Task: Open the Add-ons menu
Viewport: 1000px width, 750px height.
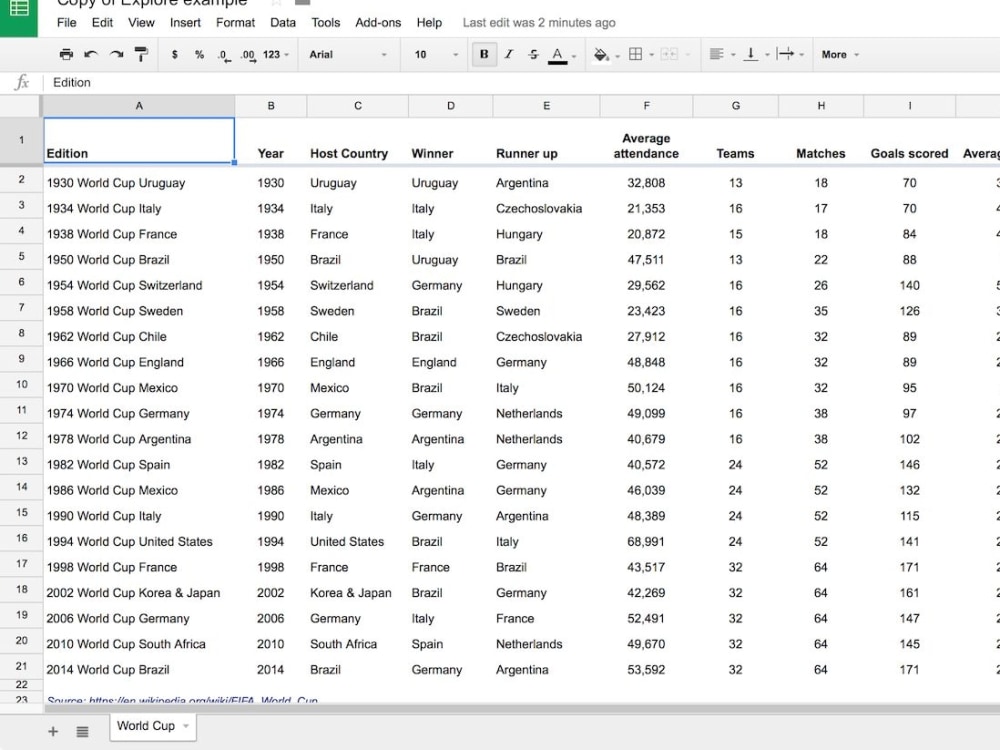Action: [378, 23]
